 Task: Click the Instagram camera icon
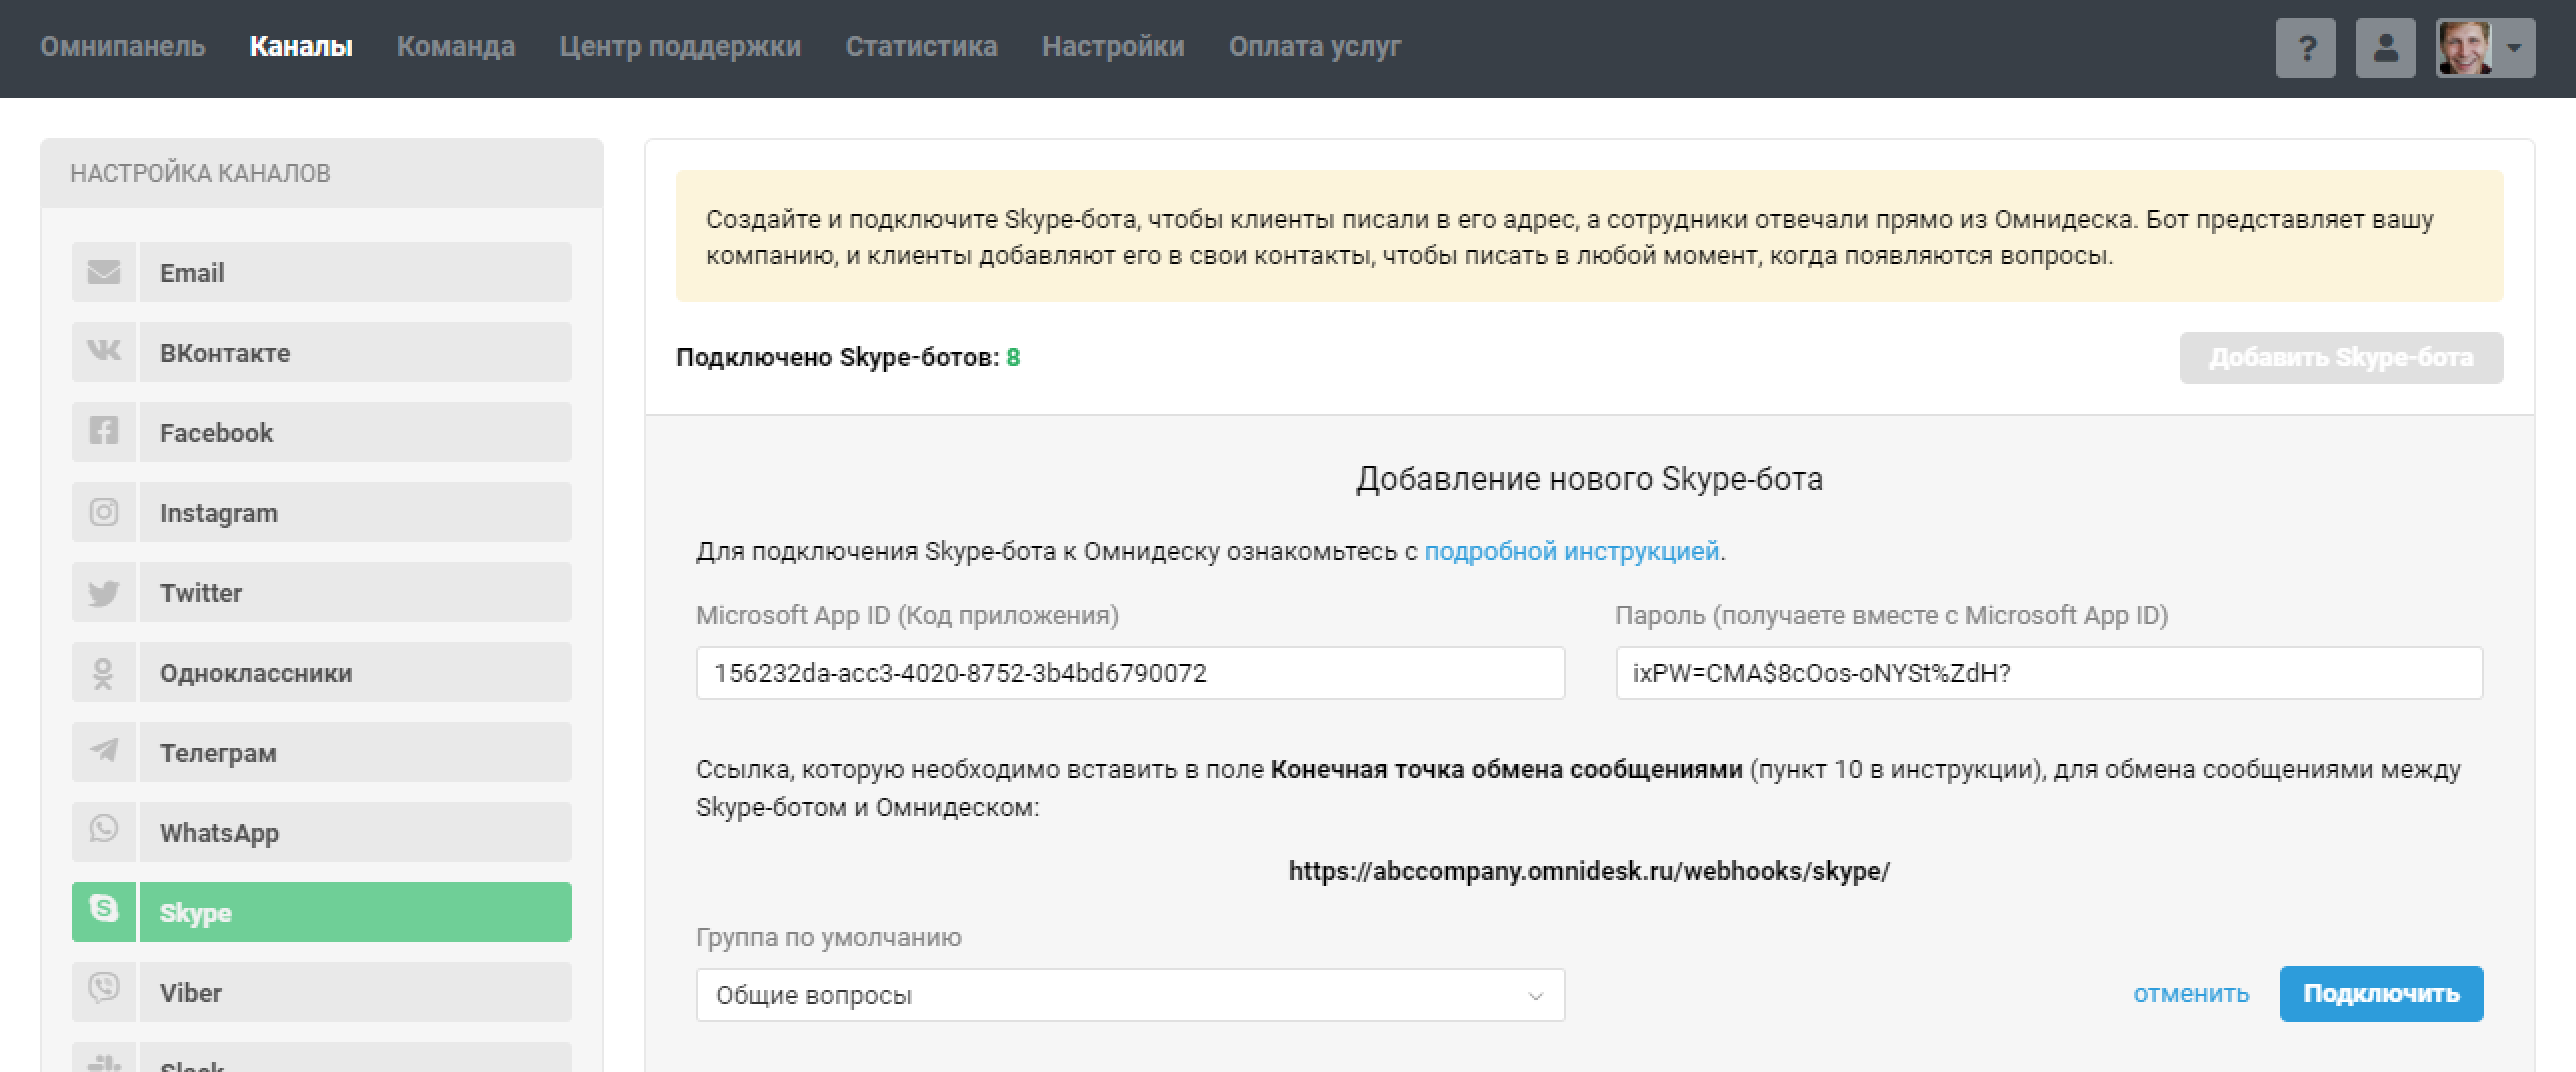pyautogui.click(x=103, y=512)
